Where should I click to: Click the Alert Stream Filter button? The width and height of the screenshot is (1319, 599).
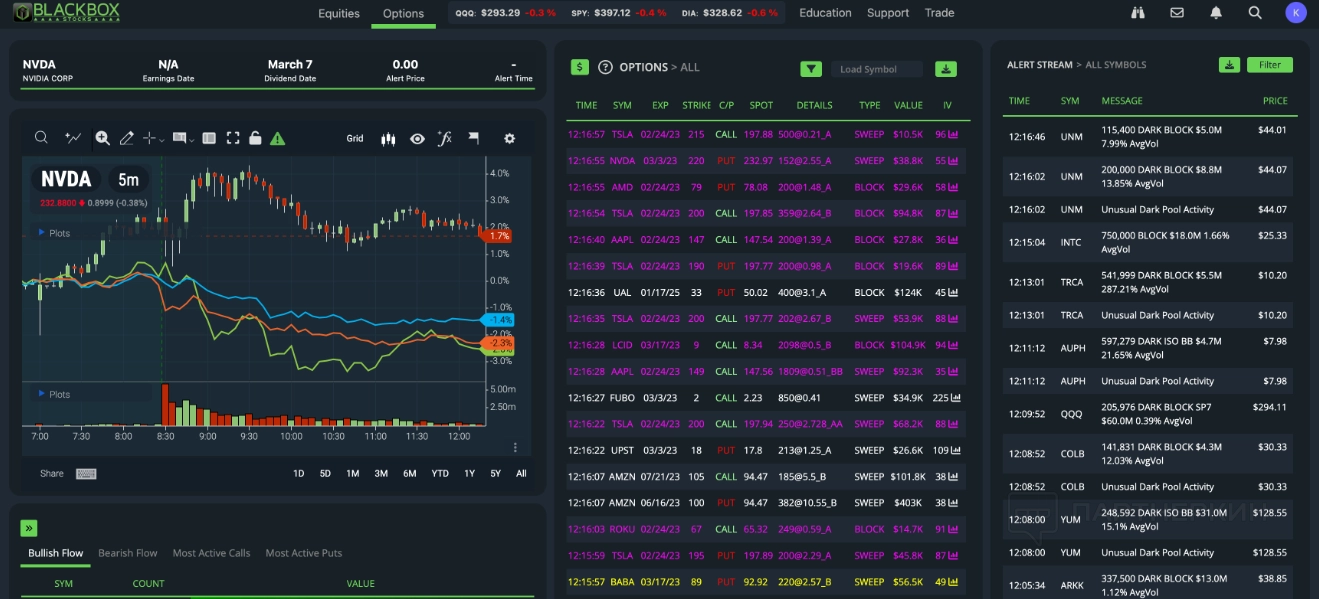(1269, 65)
